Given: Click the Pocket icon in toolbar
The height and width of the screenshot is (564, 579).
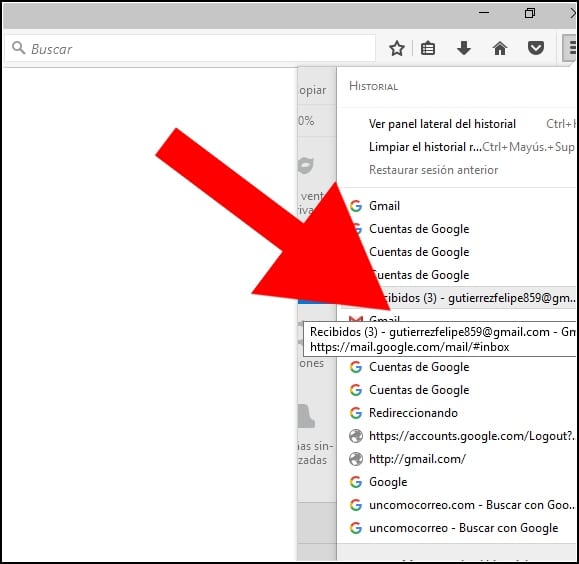Looking at the screenshot, I should pos(535,48).
